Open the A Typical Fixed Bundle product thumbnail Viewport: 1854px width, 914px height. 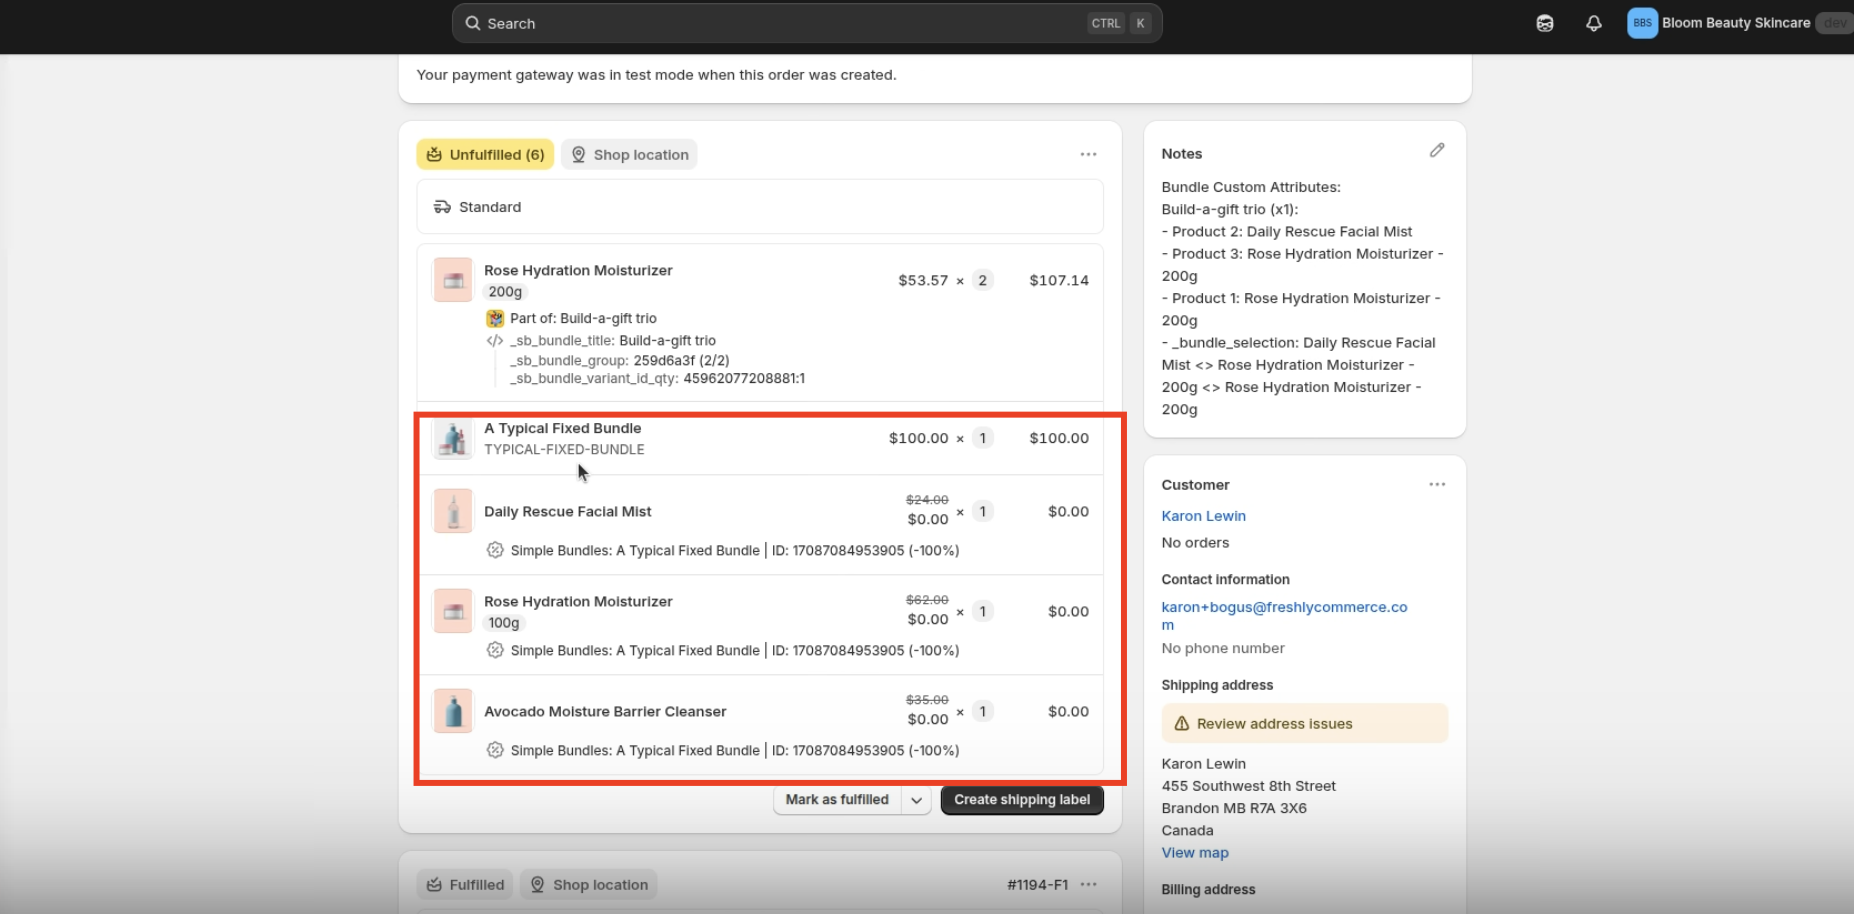pos(453,438)
